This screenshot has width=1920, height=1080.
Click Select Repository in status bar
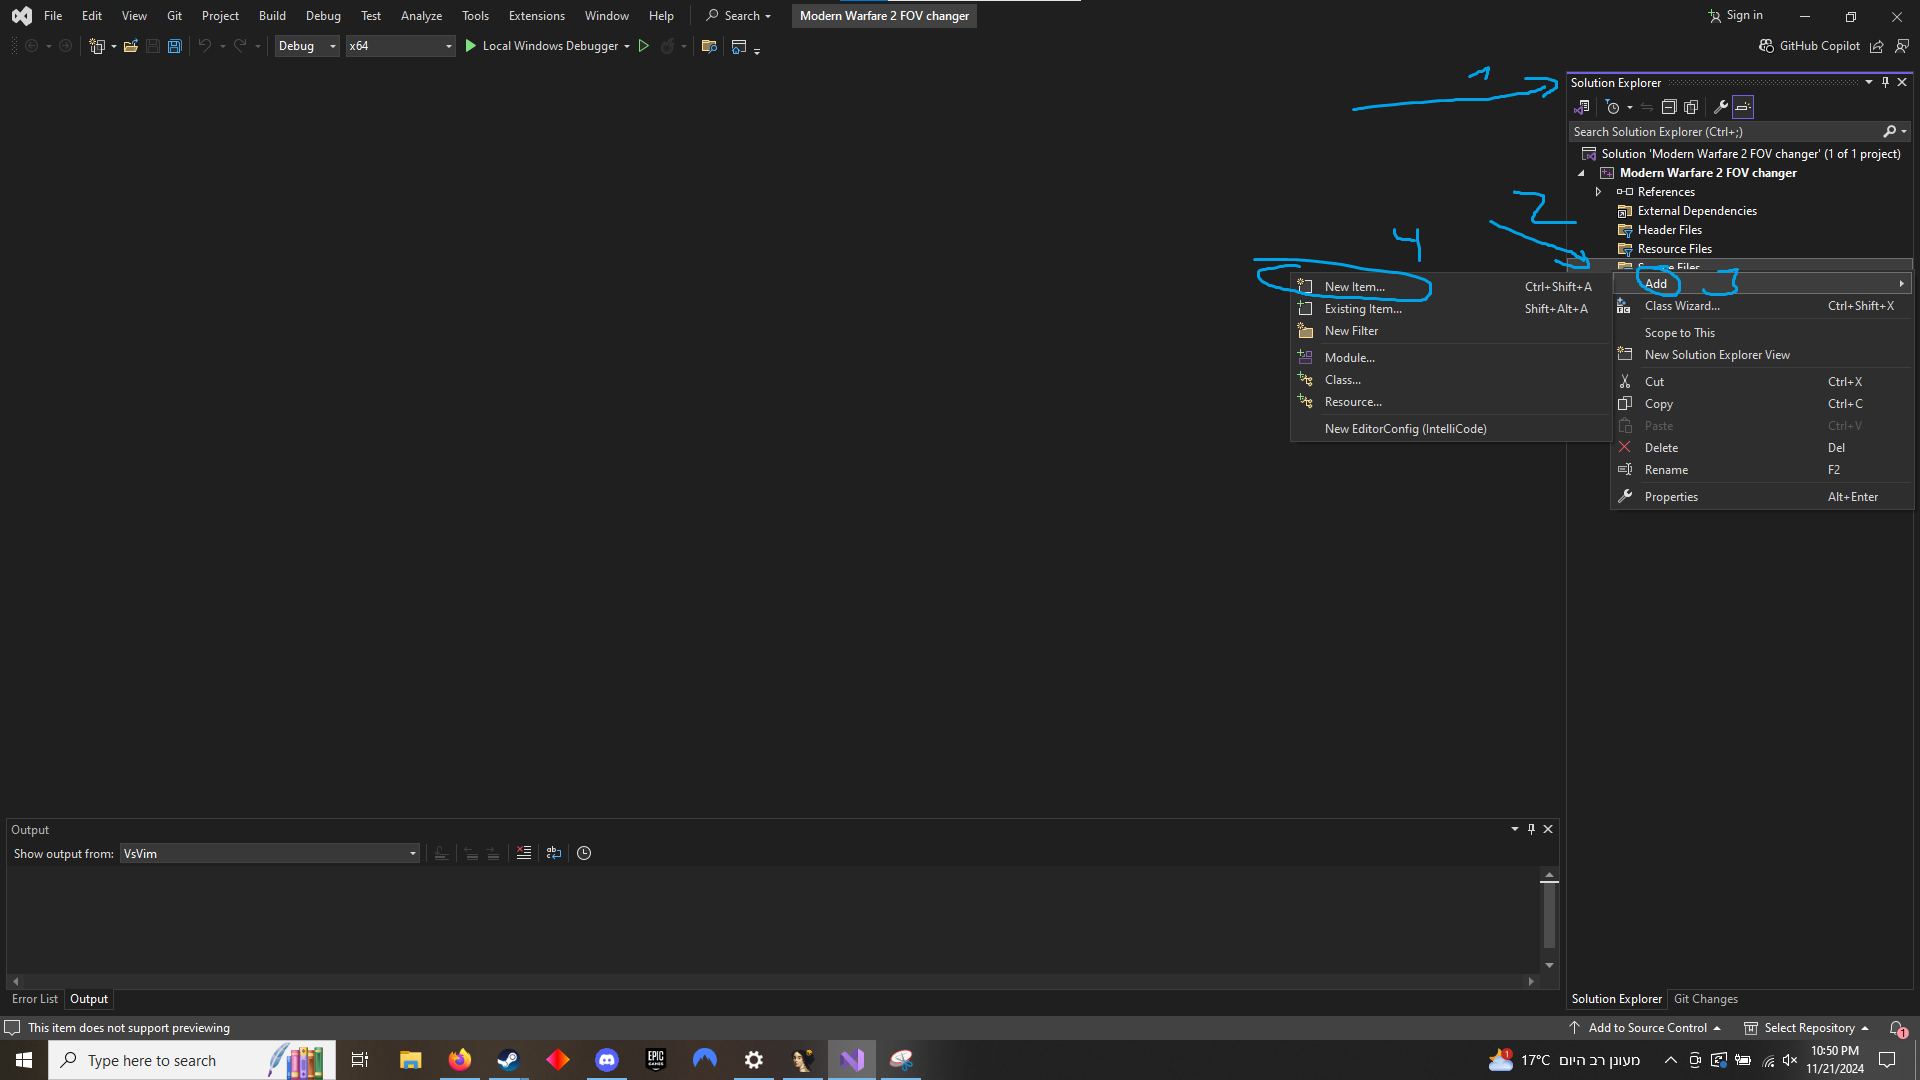pos(1807,1028)
